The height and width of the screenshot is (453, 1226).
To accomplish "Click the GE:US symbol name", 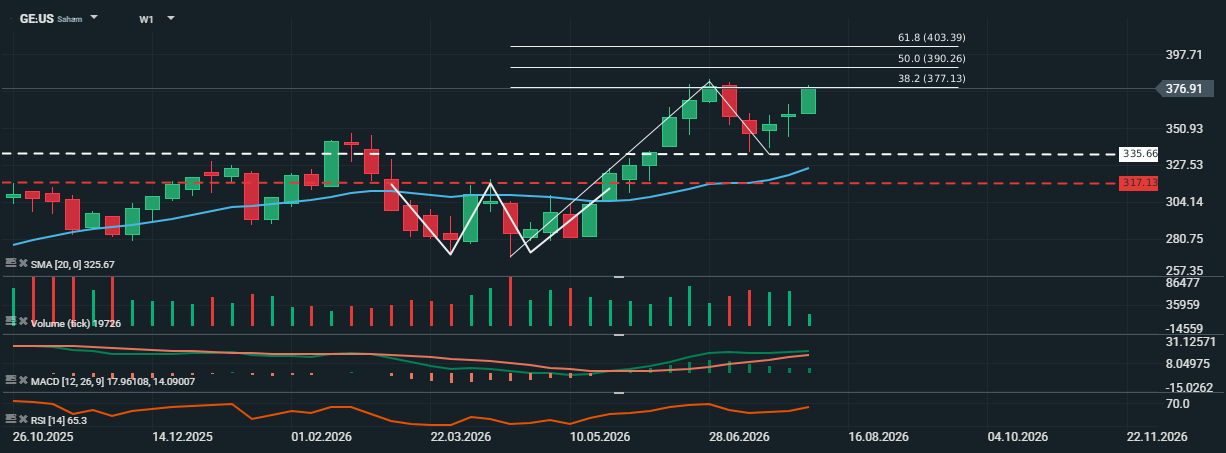I will pyautogui.click(x=37, y=18).
